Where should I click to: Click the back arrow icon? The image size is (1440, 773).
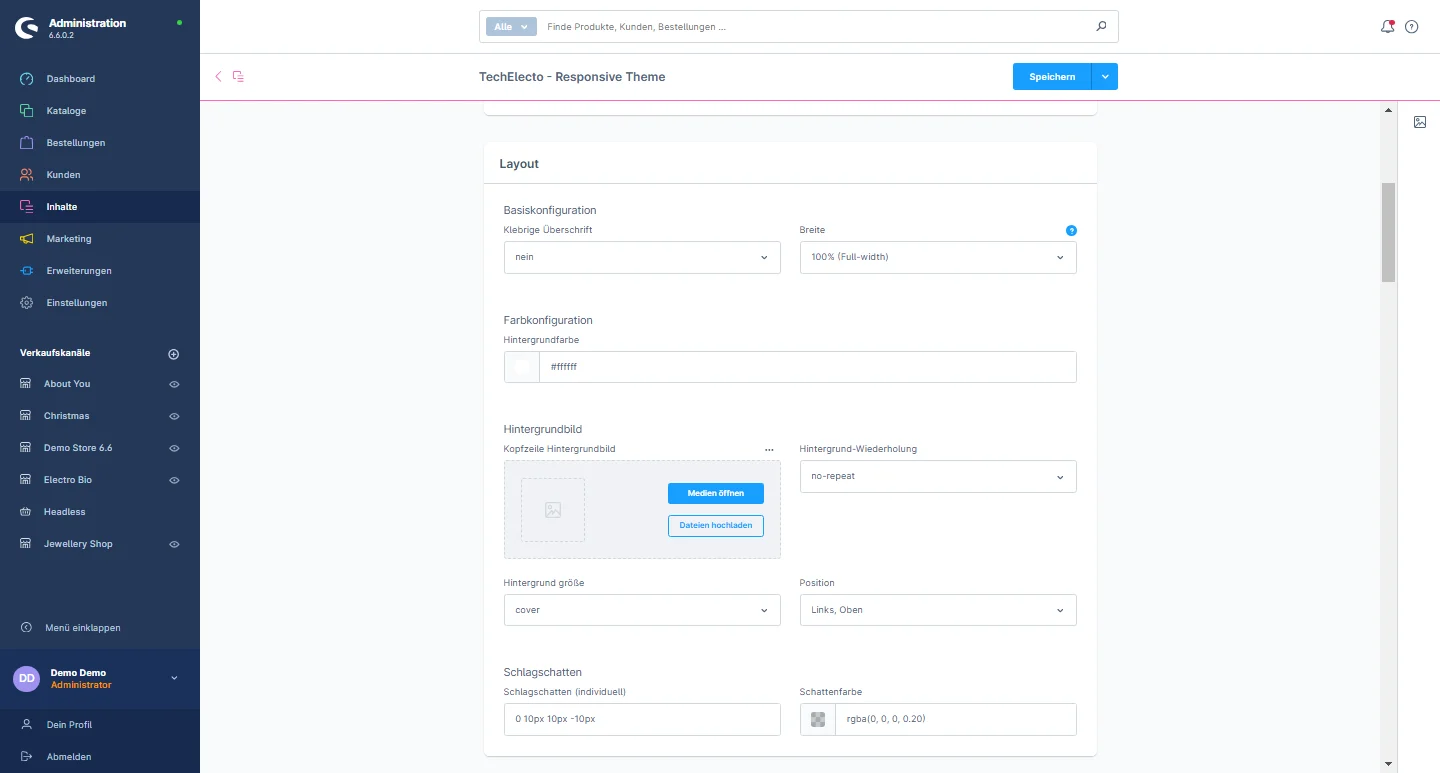[218, 76]
